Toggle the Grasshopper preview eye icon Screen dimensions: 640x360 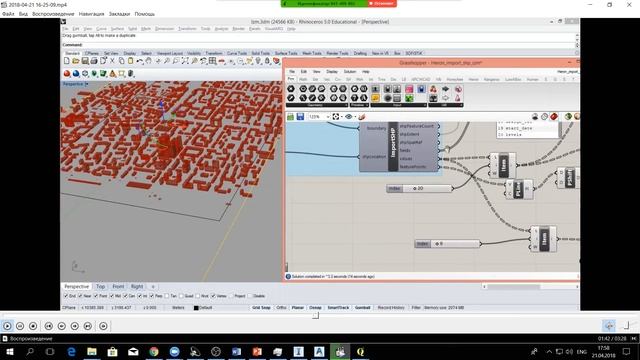pyautogui.click(x=349, y=117)
